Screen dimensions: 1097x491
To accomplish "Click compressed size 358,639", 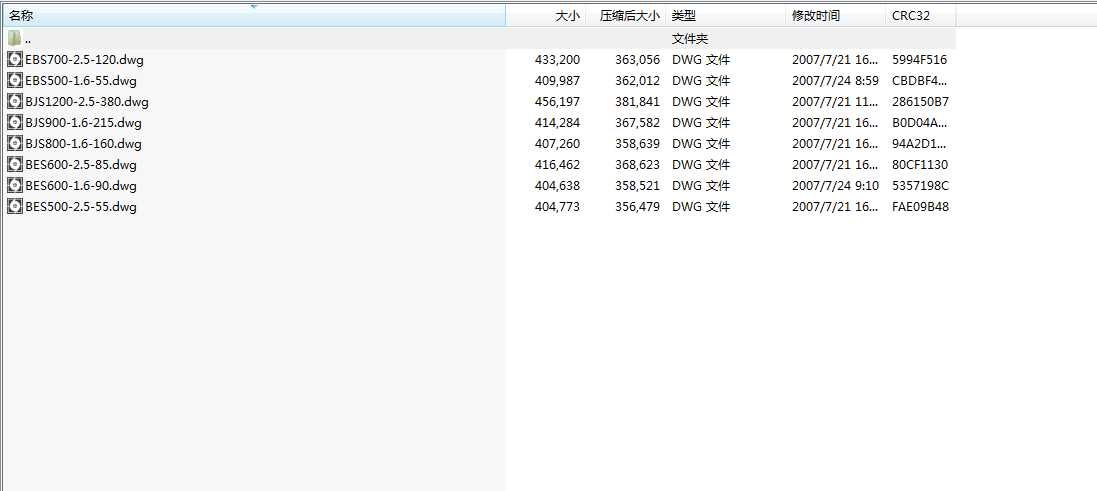I will coord(637,143).
